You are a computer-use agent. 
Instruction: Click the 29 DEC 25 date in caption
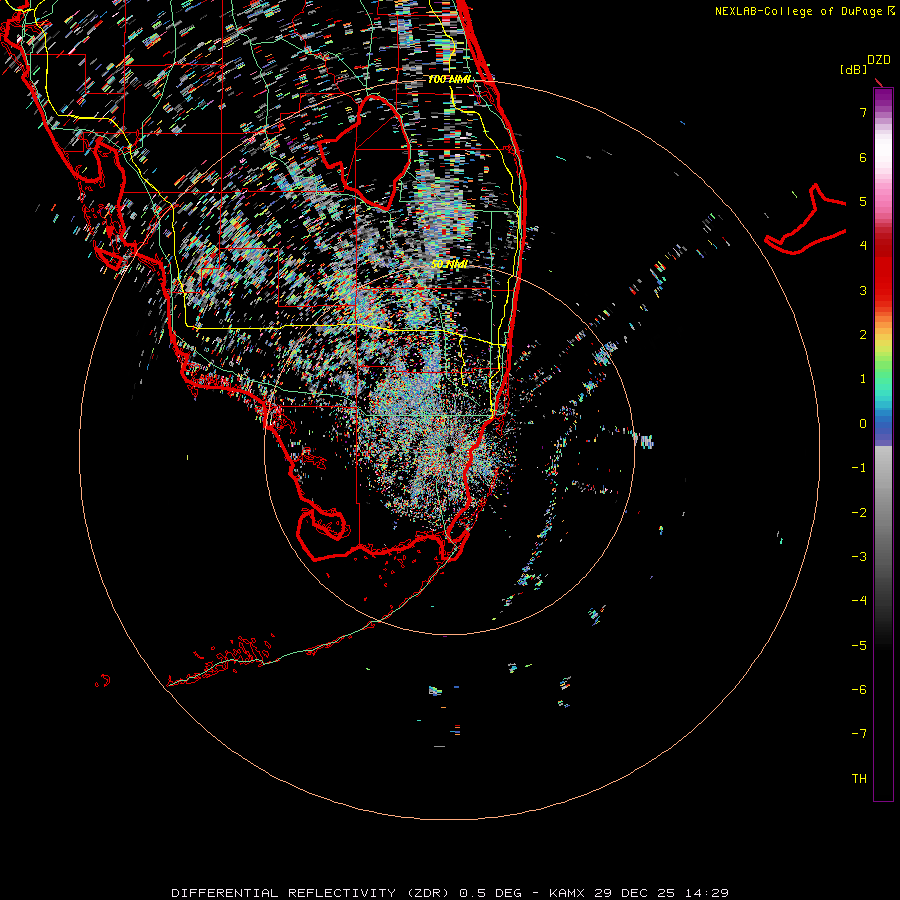click(x=635, y=893)
